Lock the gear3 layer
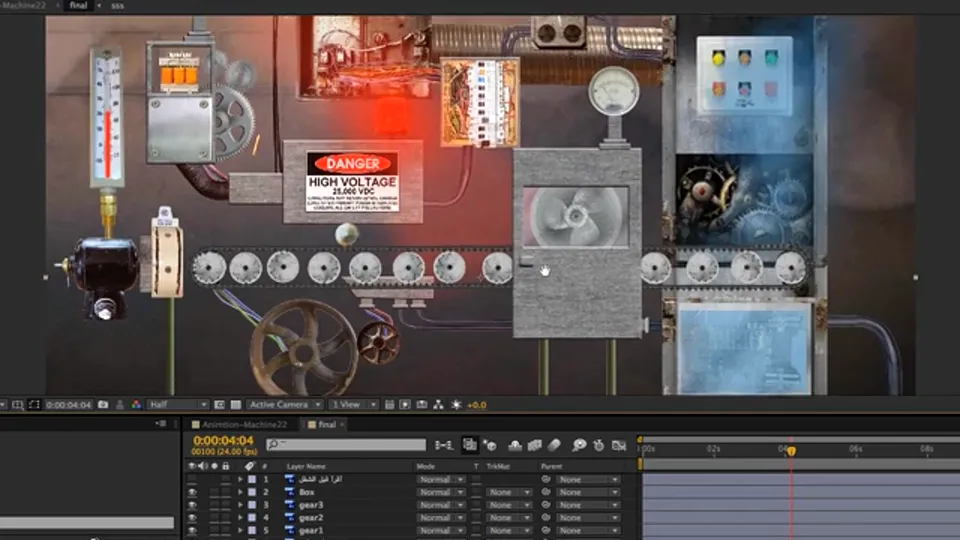Screen dimensions: 960x540 225,505
